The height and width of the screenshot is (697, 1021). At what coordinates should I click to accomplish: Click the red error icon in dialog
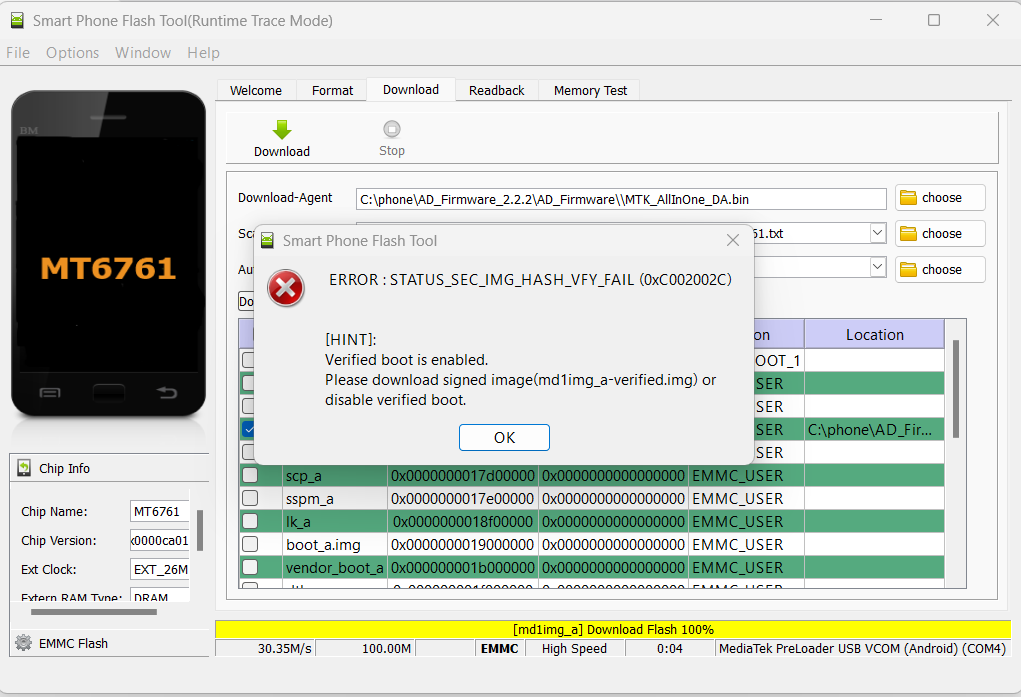point(286,288)
